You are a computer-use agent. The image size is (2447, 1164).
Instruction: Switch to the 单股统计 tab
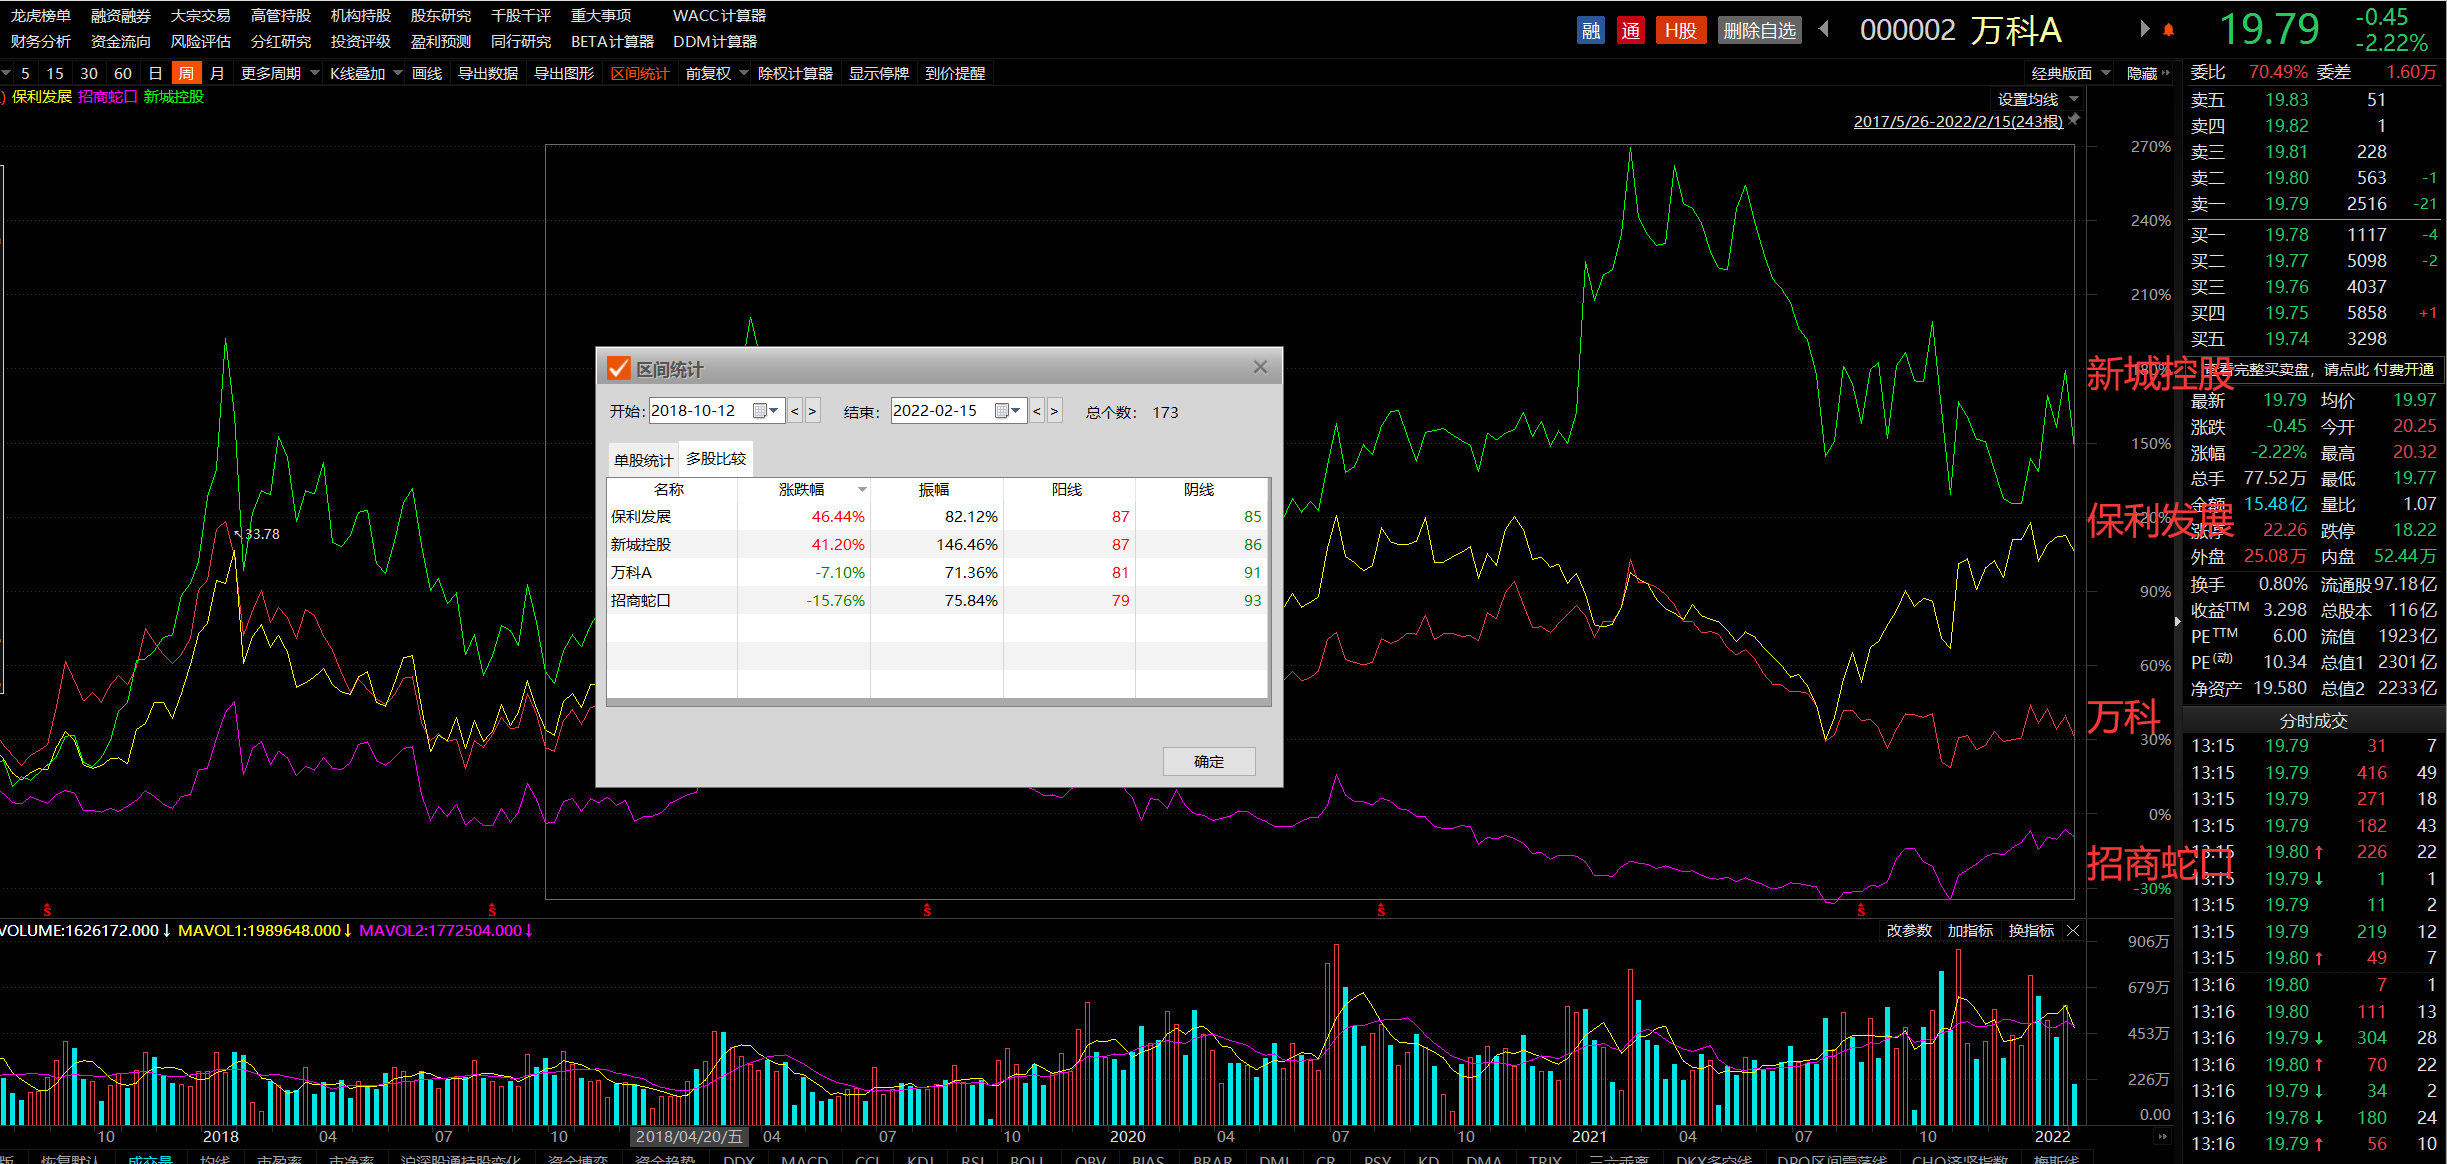coord(643,460)
